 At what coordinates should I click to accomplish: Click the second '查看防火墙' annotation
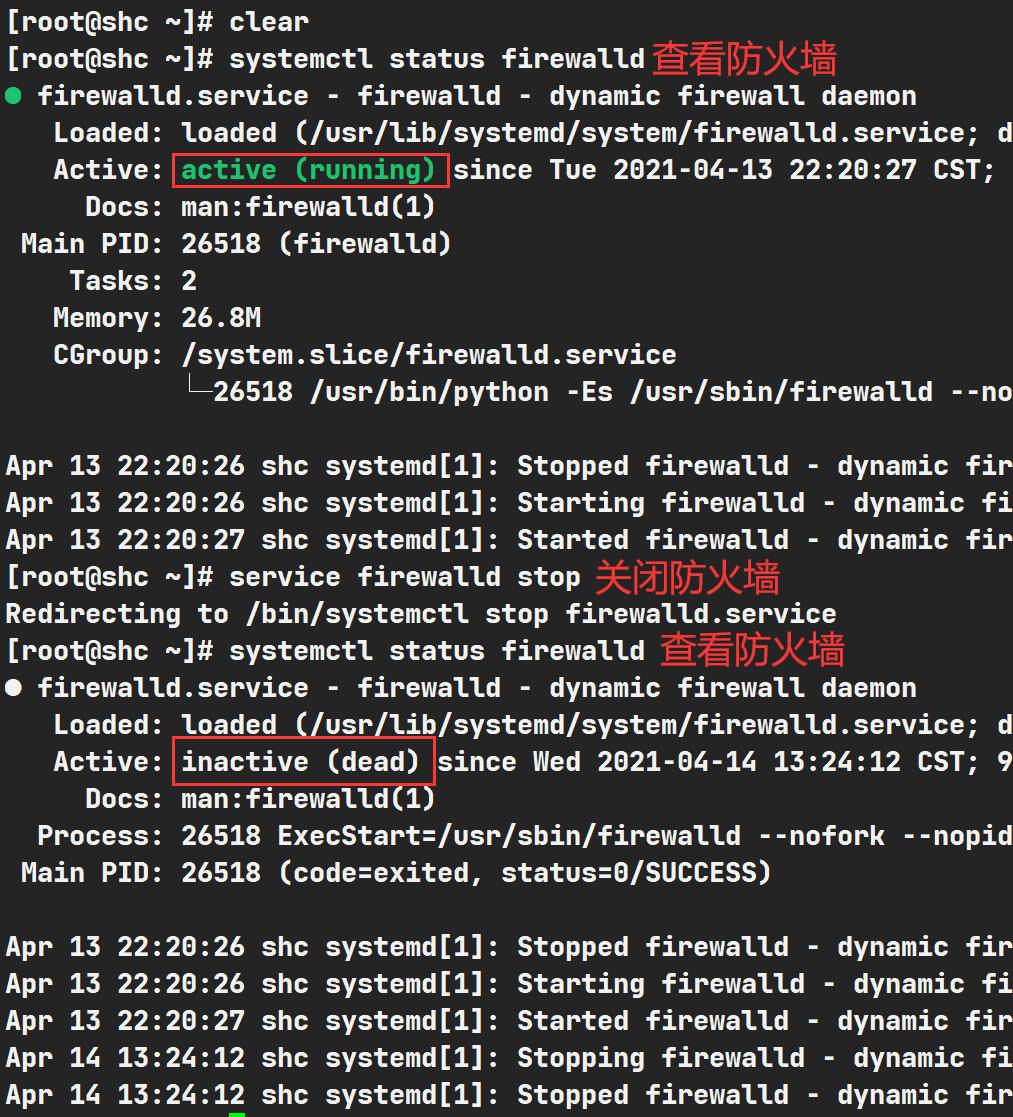[x=752, y=650]
